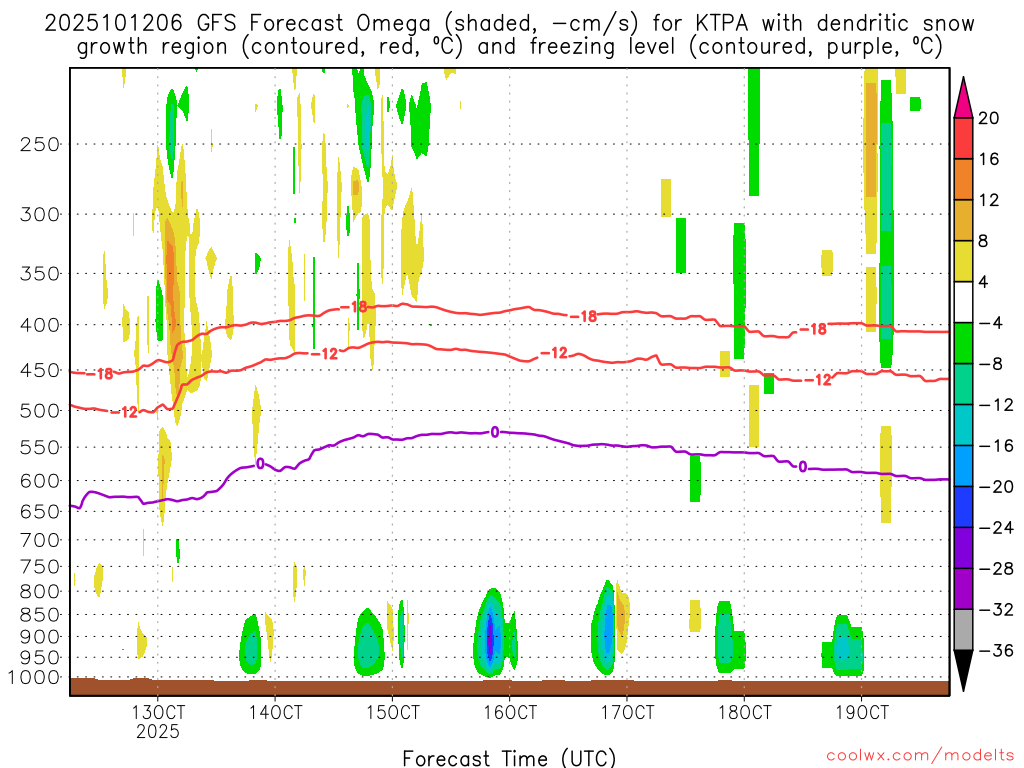Click the pink upper colorbar arrow tip
The width and height of the screenshot is (1024, 768).
tap(963, 98)
